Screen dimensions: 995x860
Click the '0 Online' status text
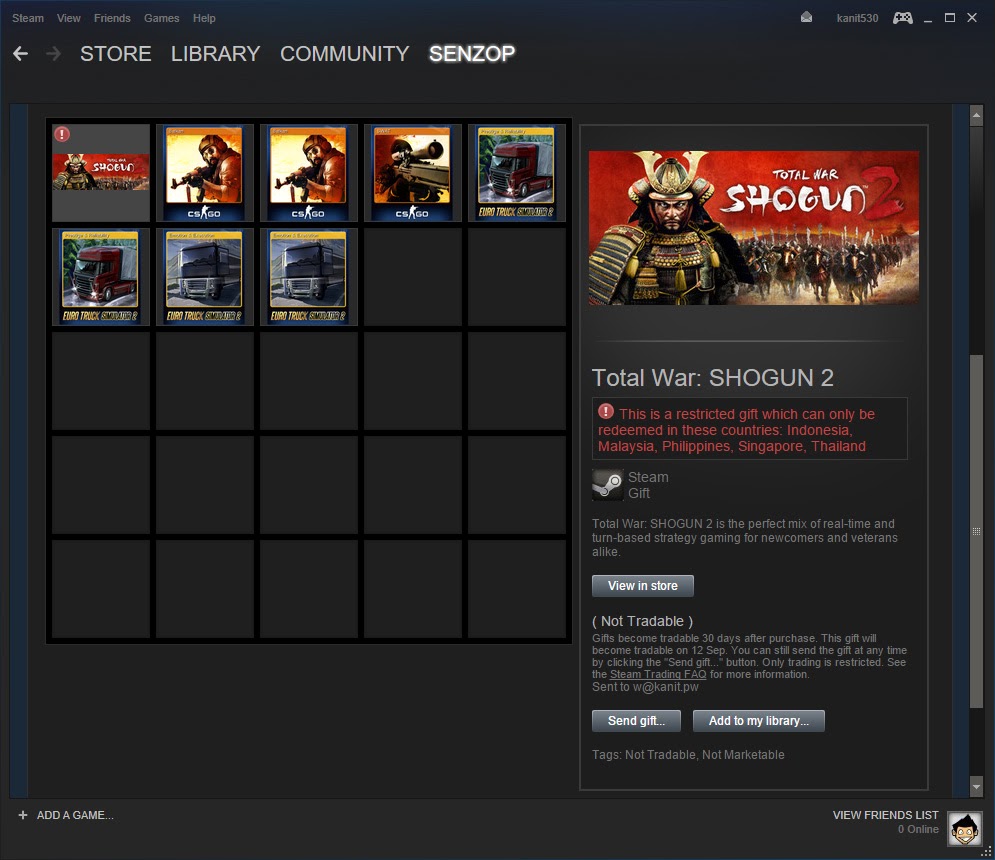click(918, 830)
